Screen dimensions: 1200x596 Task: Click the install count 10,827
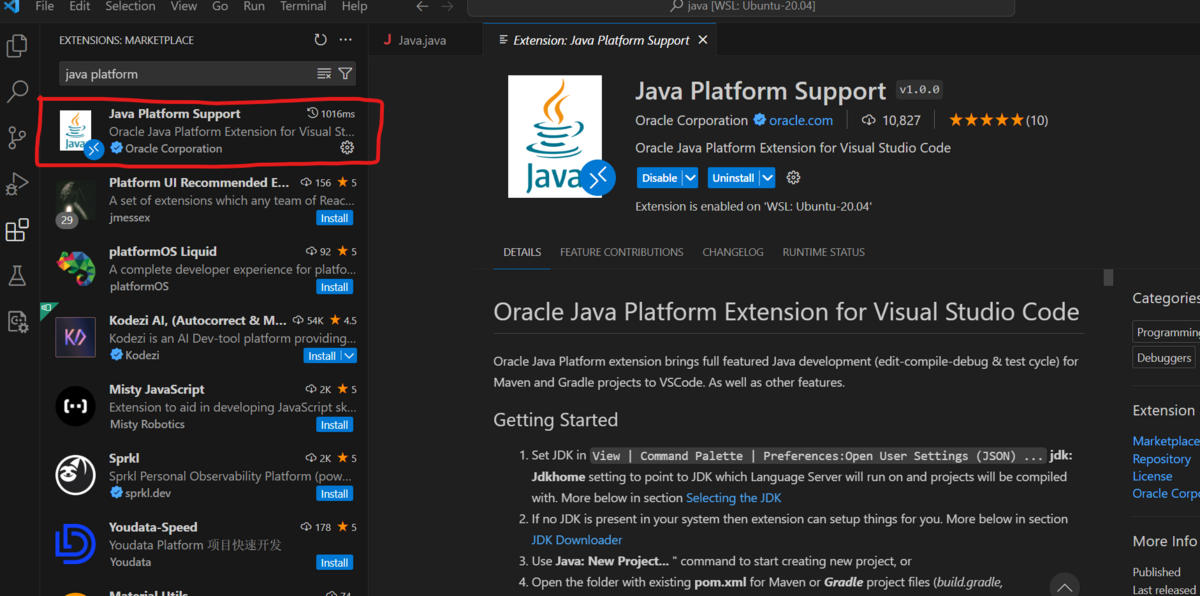(x=891, y=120)
